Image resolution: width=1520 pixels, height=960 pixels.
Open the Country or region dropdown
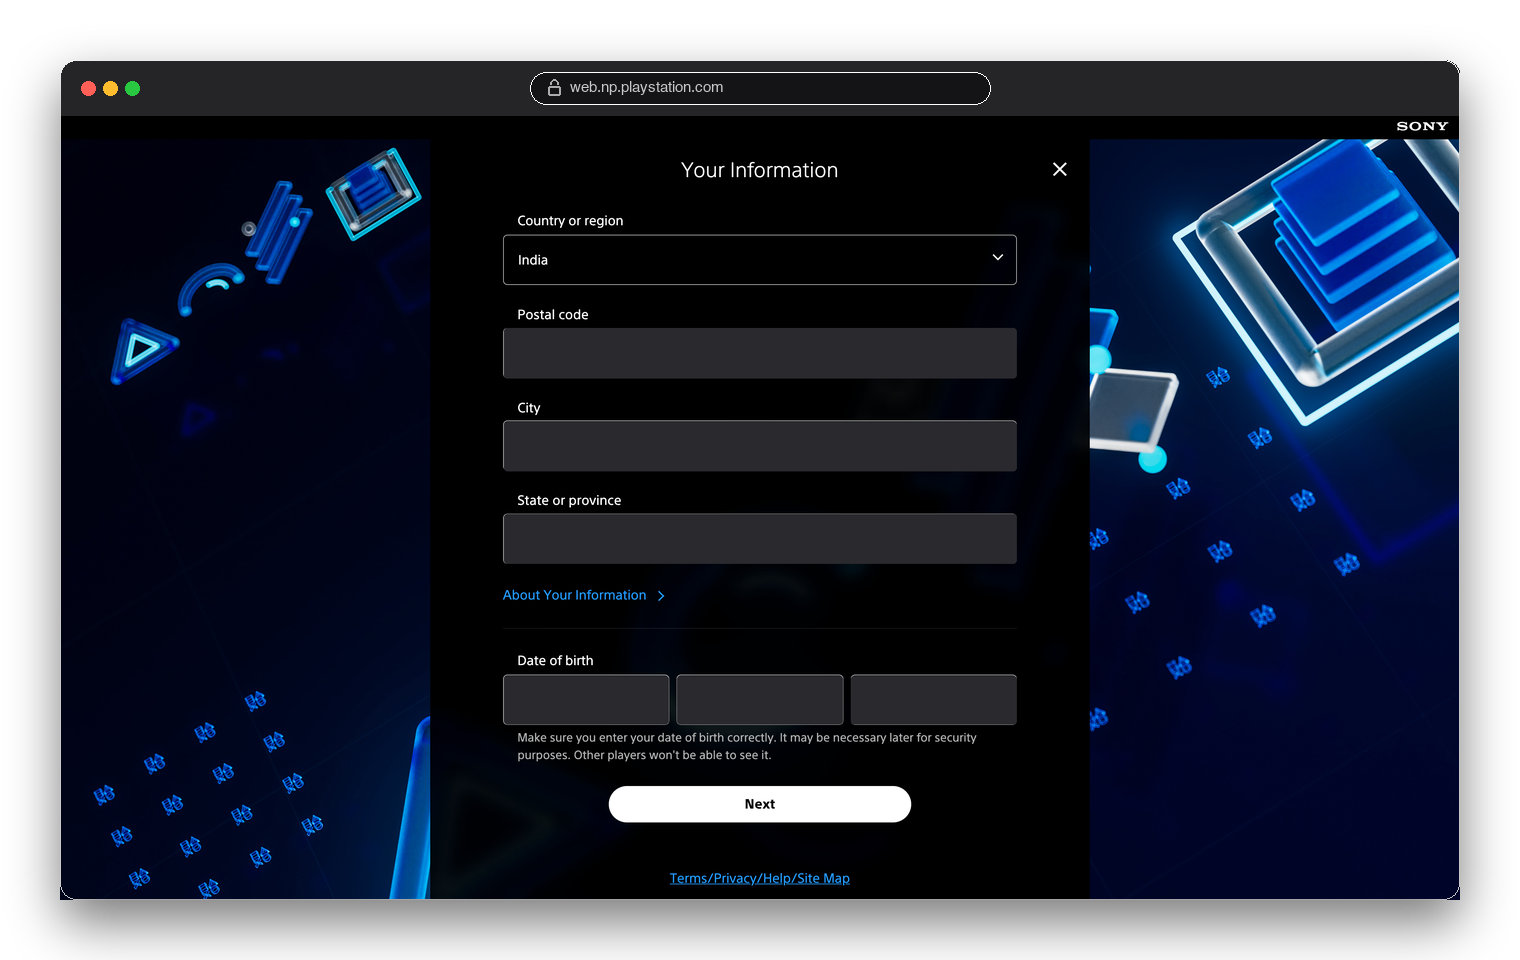760,260
